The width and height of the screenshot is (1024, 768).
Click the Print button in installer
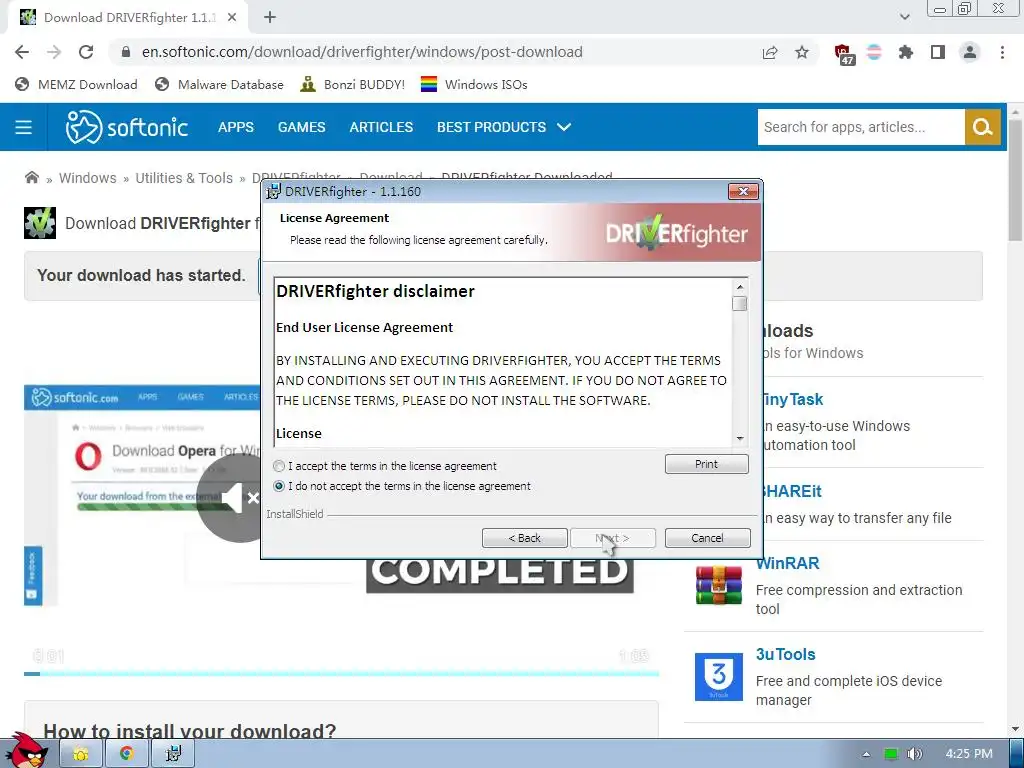(707, 464)
